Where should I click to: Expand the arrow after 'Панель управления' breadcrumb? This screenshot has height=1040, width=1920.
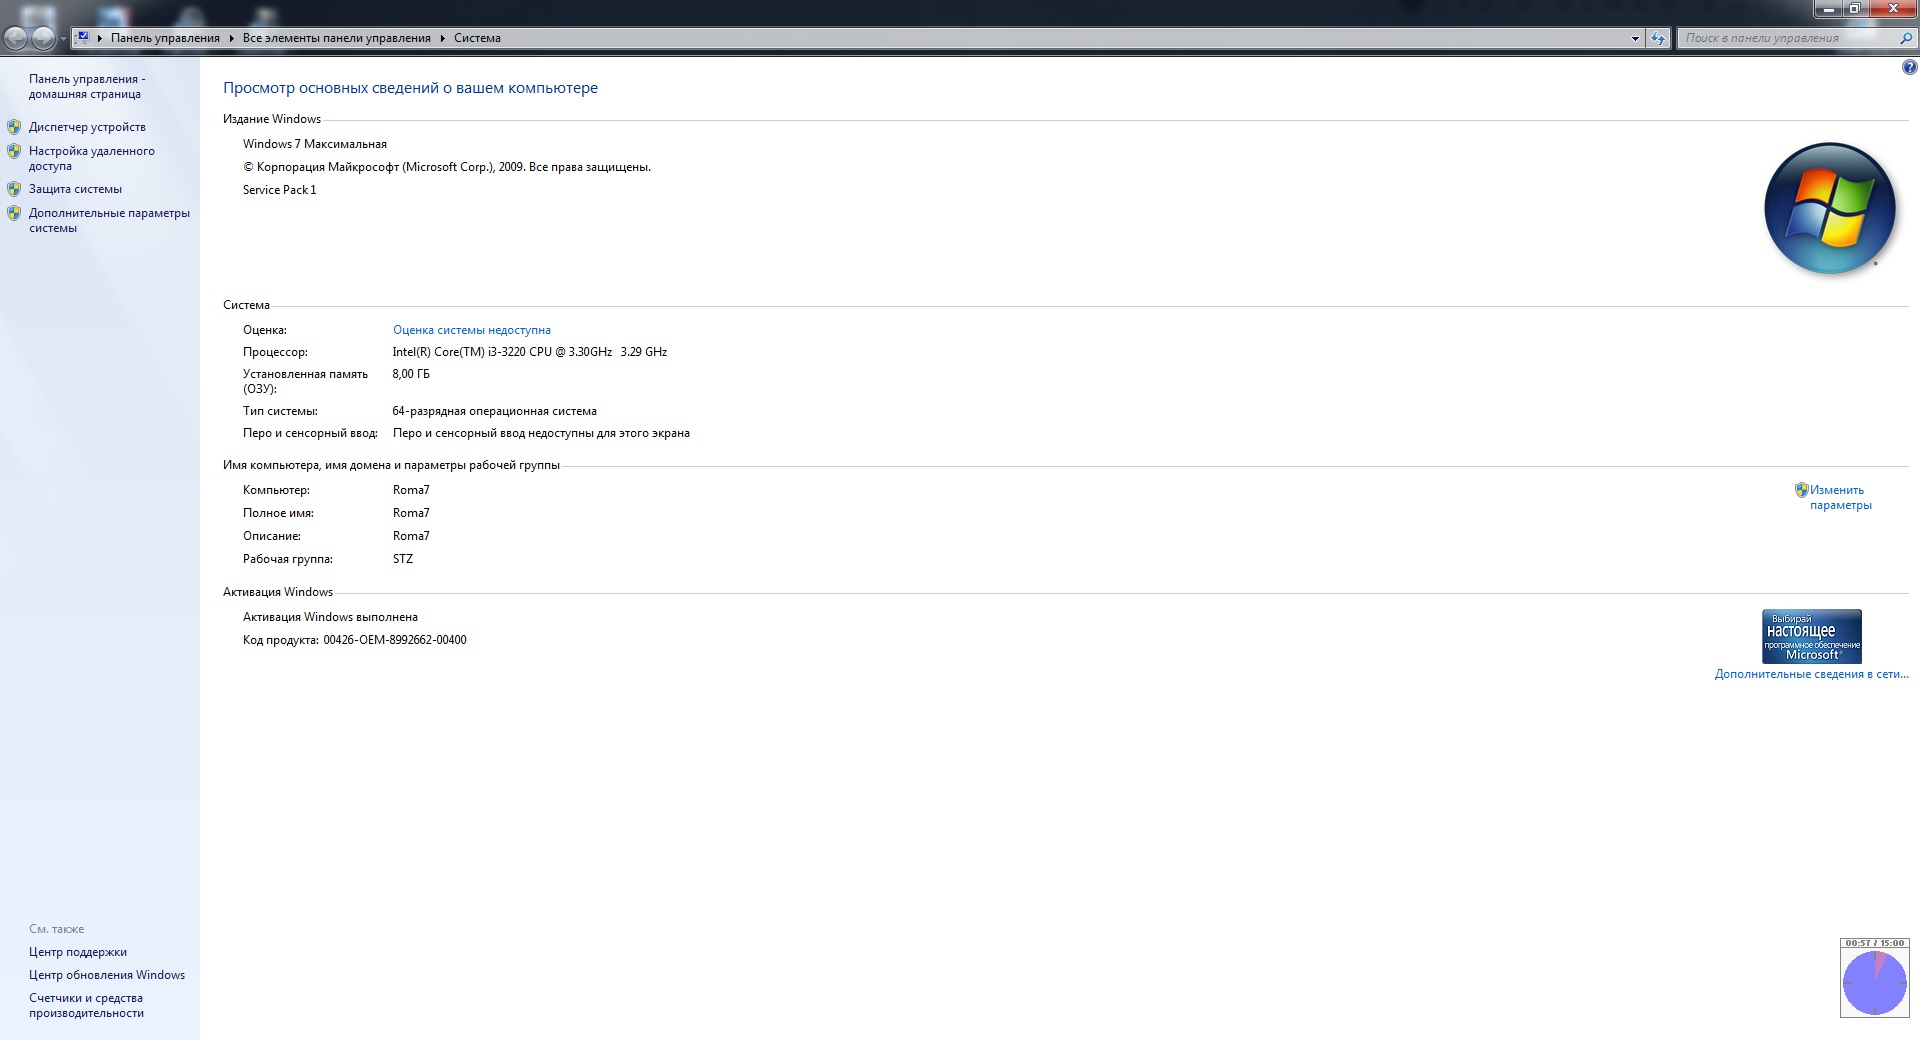[231, 38]
